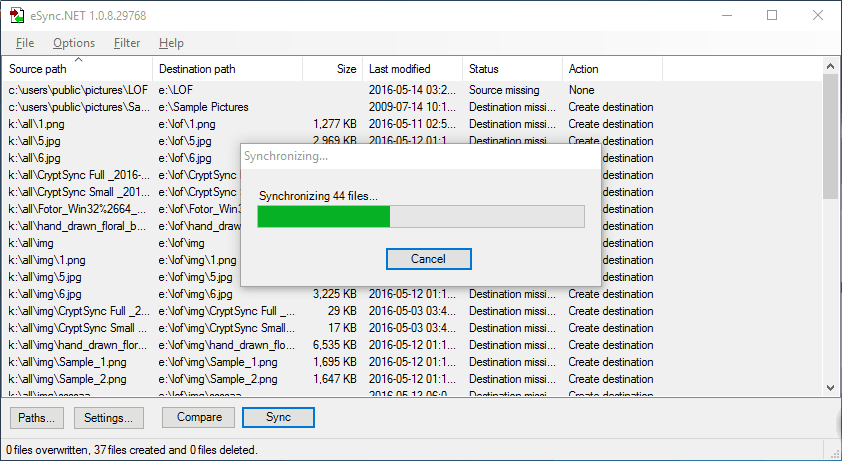Select source row k:\all\img\5.jpg
The image size is (842, 461).
(45, 277)
